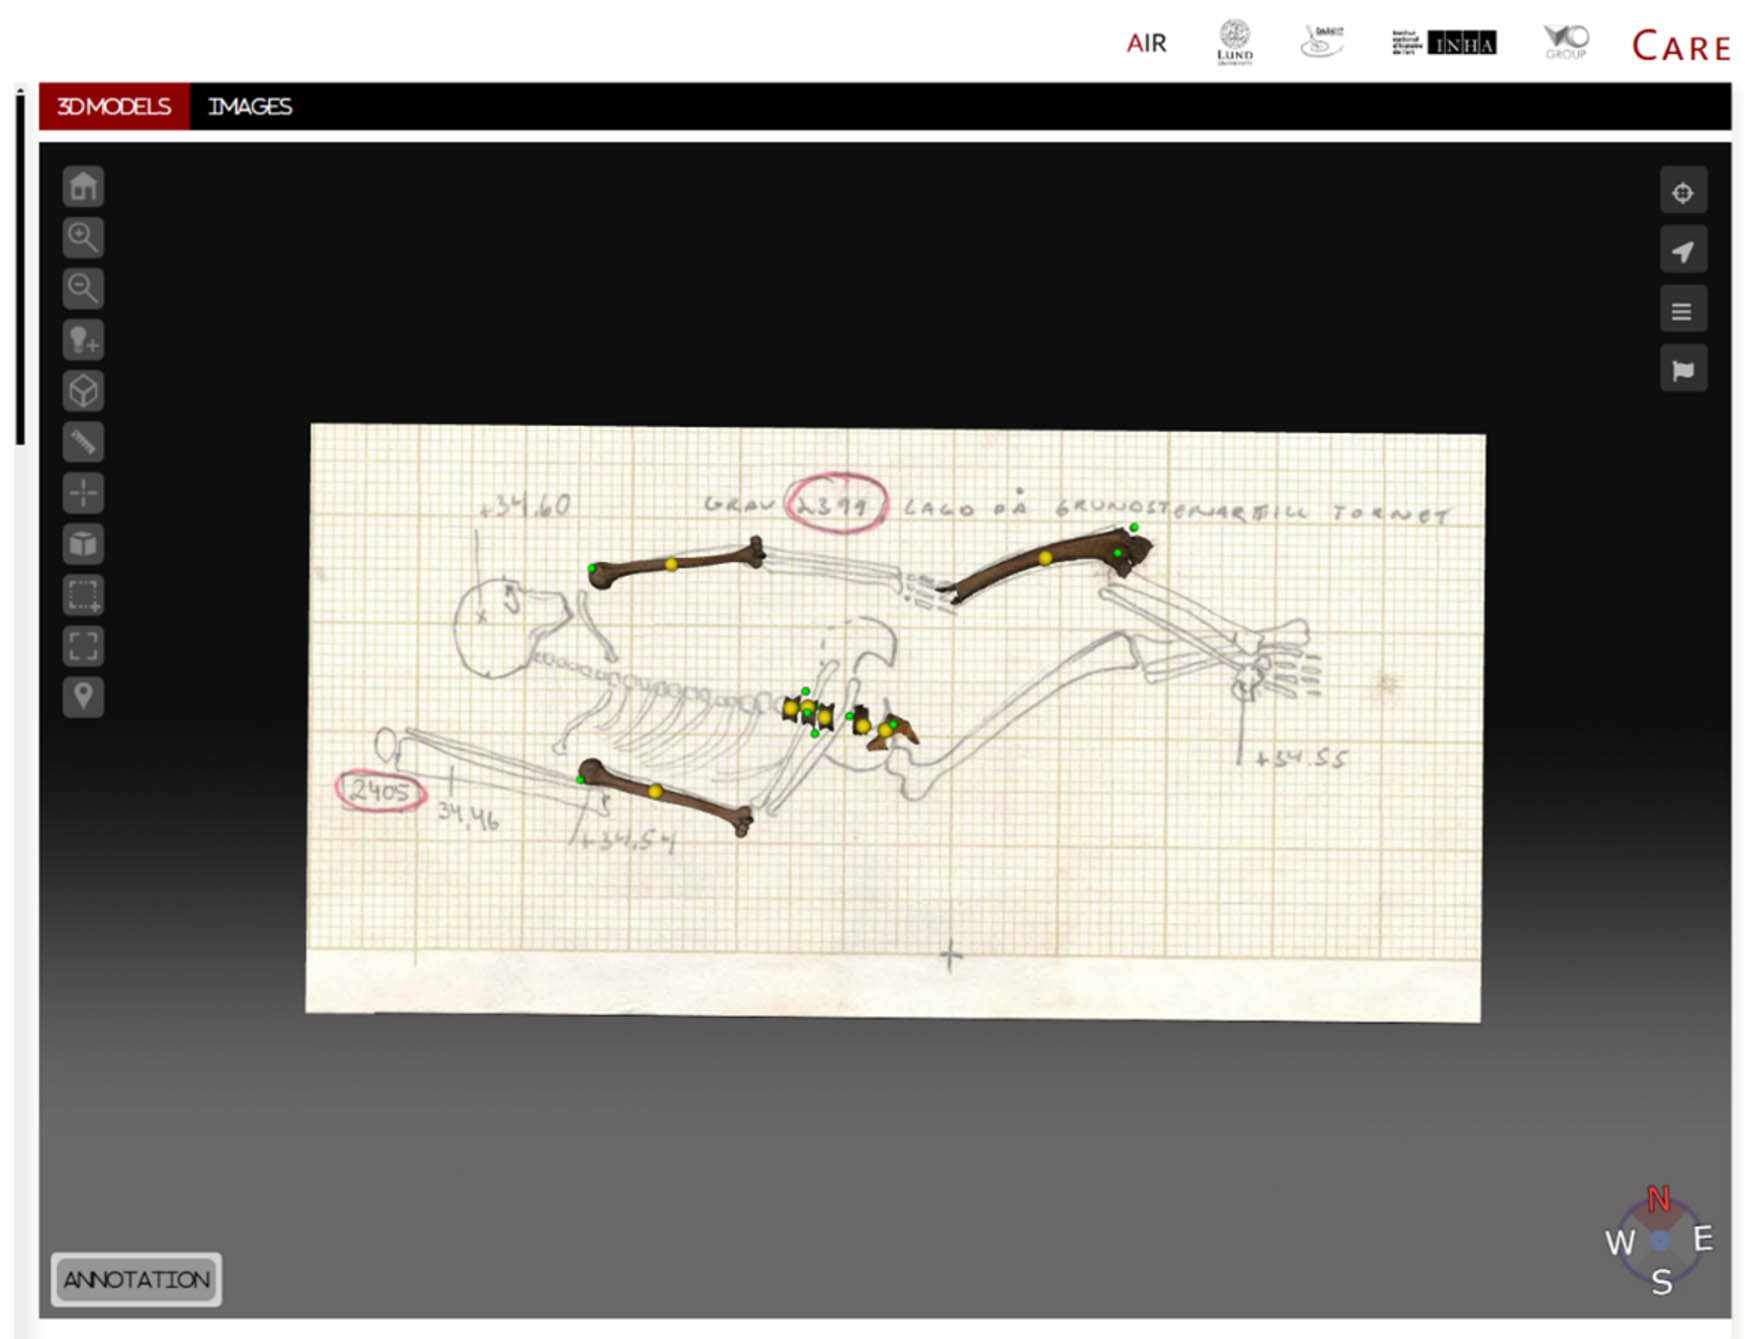Click the flag icon button
Image resolution: width=1750 pixels, height=1339 pixels.
pyautogui.click(x=1682, y=370)
